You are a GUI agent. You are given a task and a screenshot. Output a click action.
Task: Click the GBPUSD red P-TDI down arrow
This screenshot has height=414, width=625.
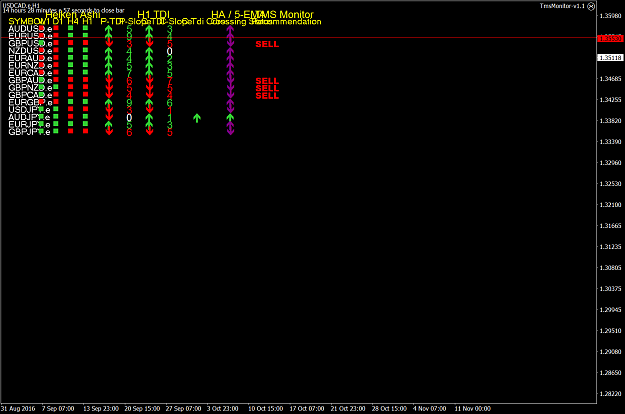[x=108, y=44]
